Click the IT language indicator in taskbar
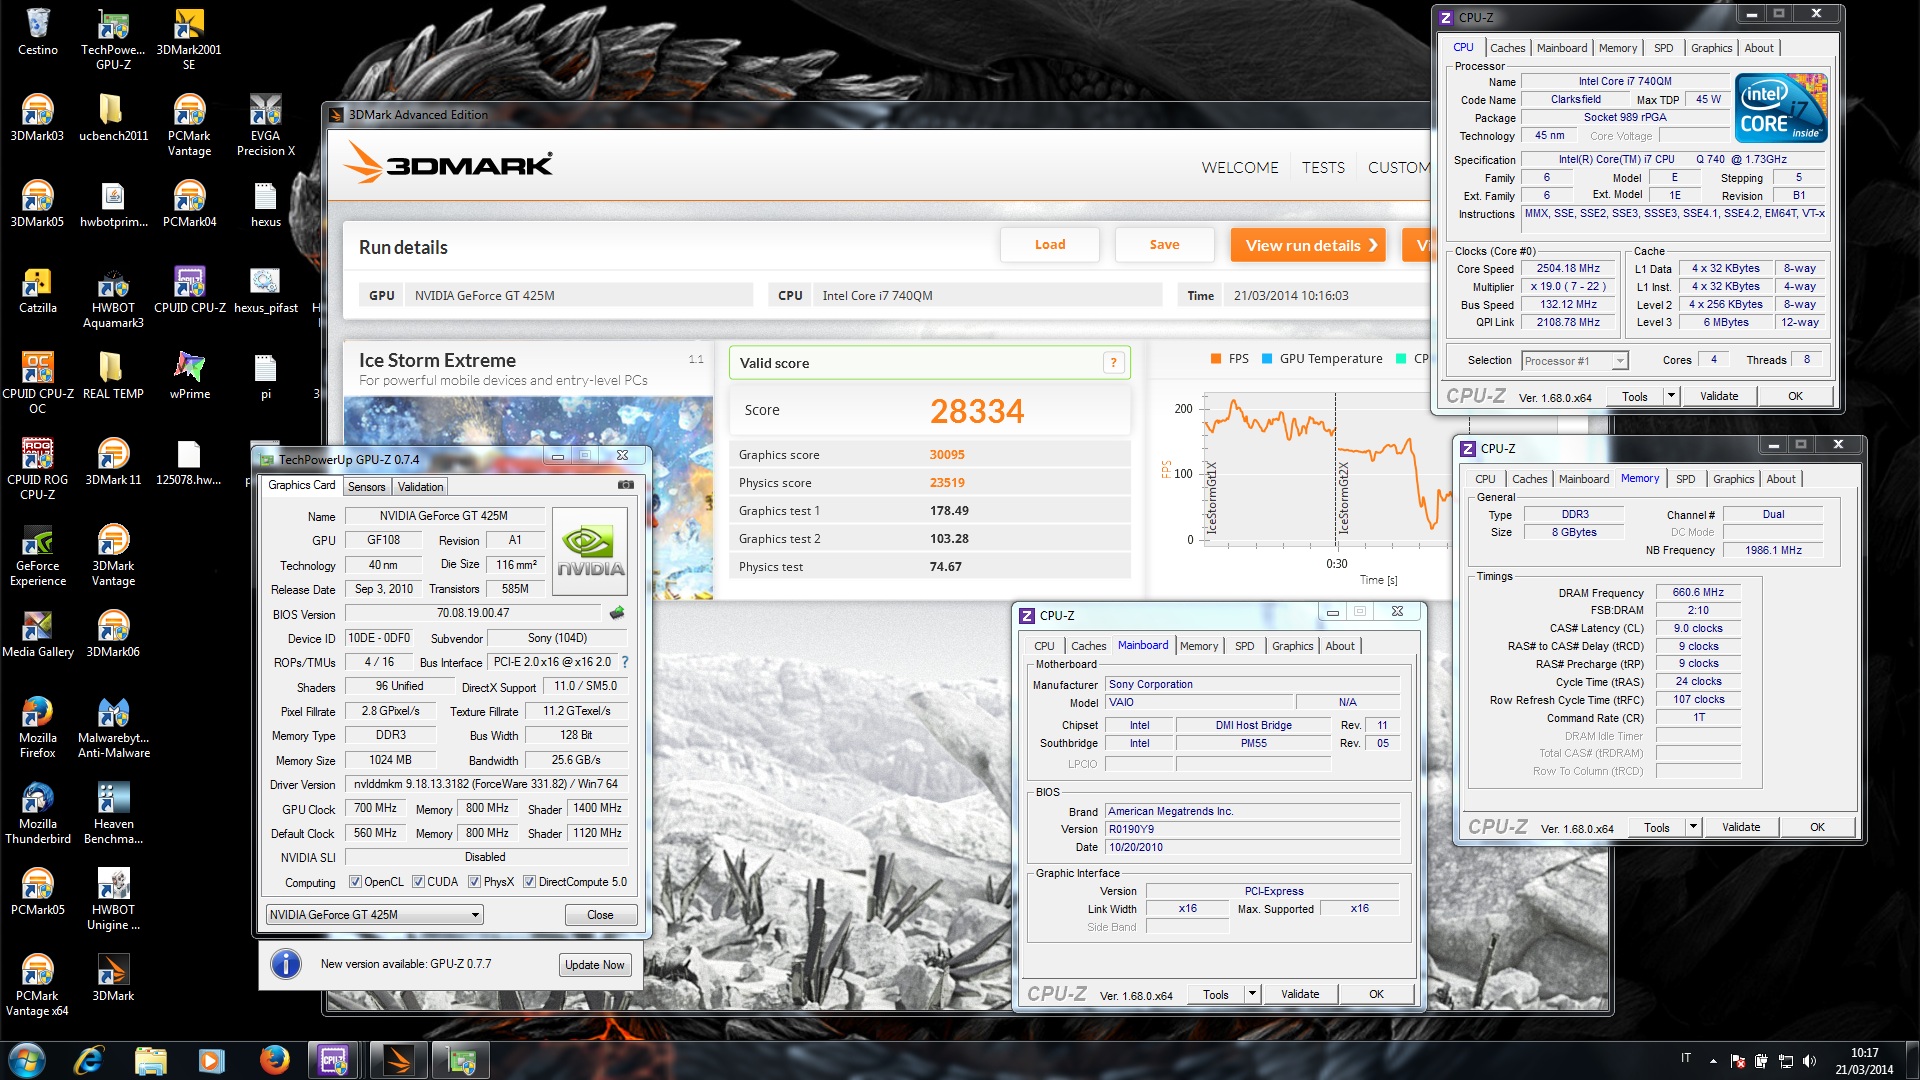This screenshot has width=1920, height=1080. tap(1685, 1058)
